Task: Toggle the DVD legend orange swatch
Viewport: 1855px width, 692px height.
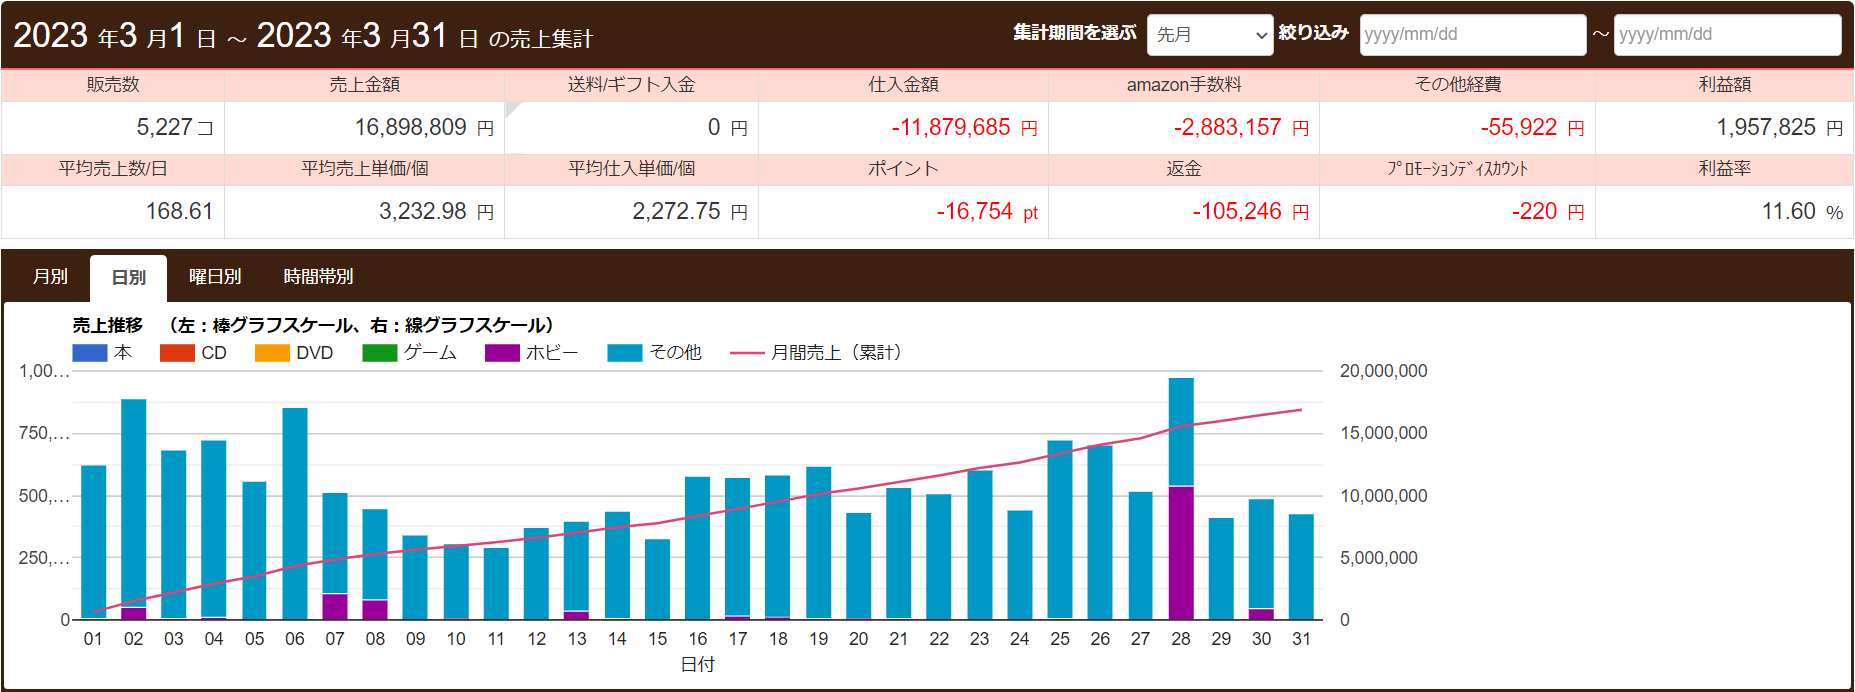Action: pyautogui.click(x=272, y=353)
